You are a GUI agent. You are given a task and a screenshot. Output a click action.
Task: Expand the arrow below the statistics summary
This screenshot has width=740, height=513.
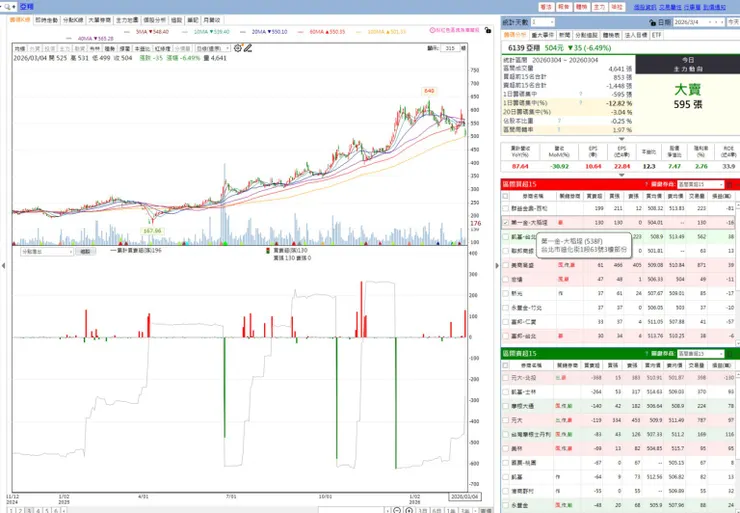tap(622, 139)
